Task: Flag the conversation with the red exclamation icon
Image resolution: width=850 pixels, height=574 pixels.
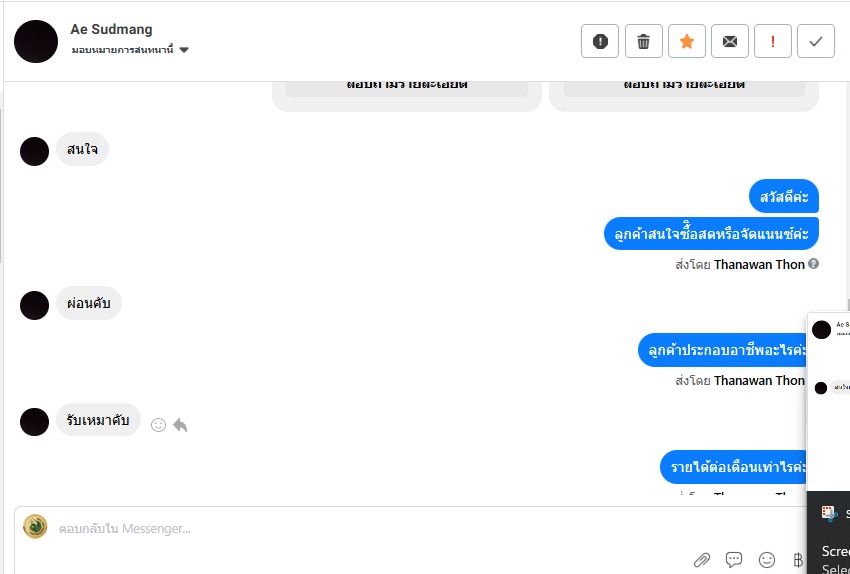Action: click(x=772, y=41)
